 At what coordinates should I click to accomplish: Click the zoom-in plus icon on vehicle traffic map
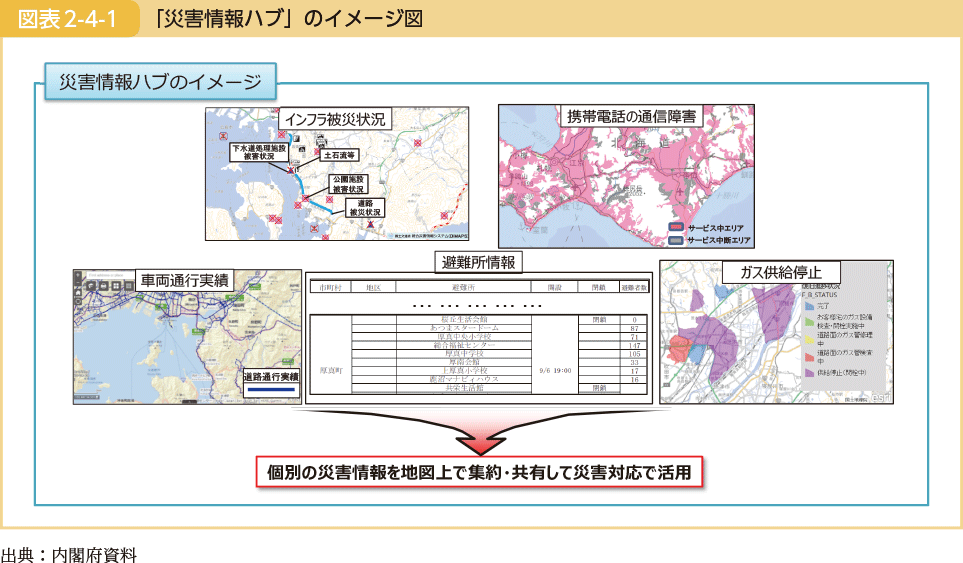pos(78,277)
